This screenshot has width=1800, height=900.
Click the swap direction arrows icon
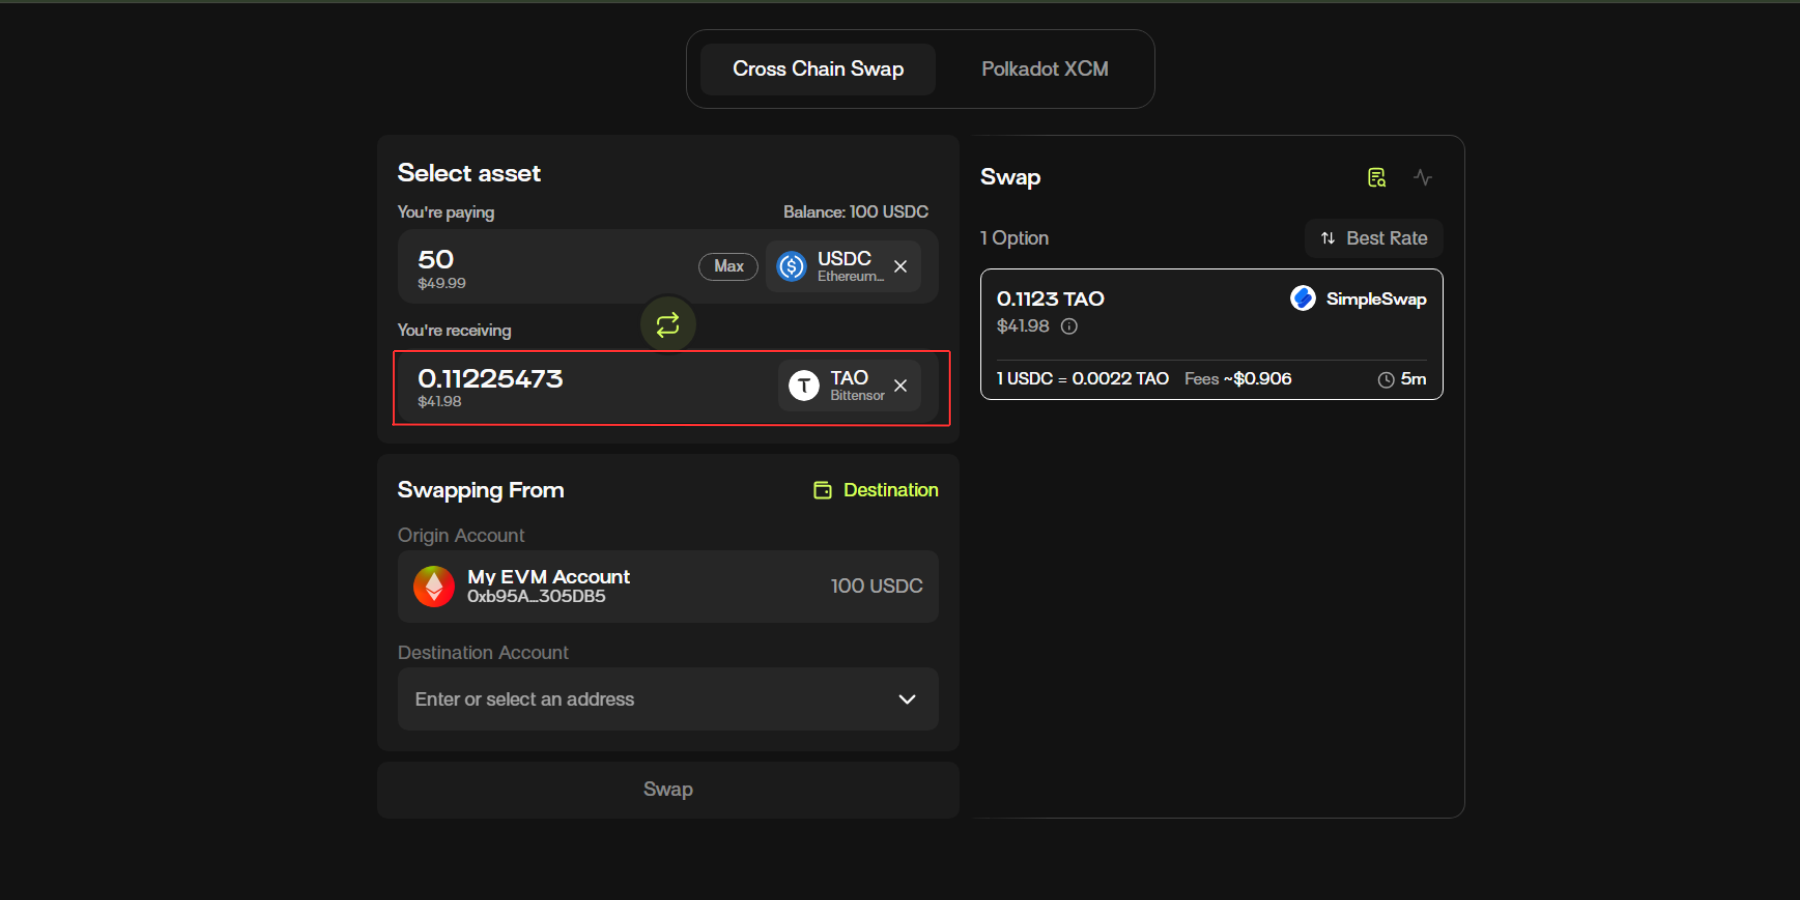tap(667, 324)
